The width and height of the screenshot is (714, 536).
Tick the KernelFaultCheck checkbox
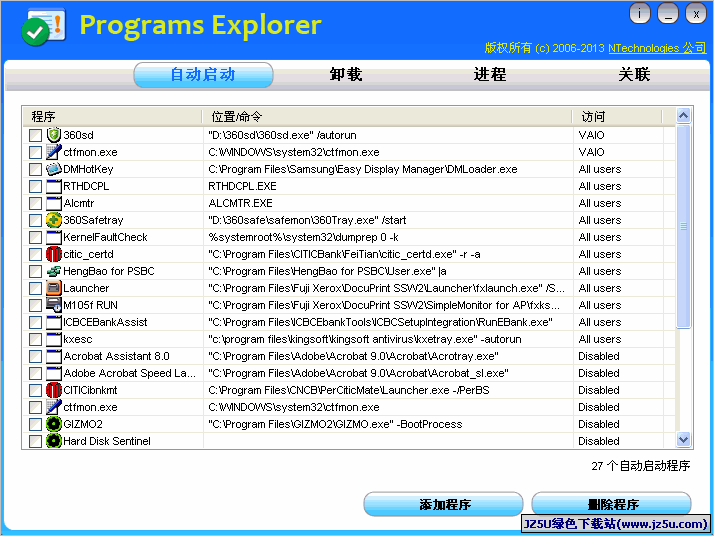click(x=35, y=237)
